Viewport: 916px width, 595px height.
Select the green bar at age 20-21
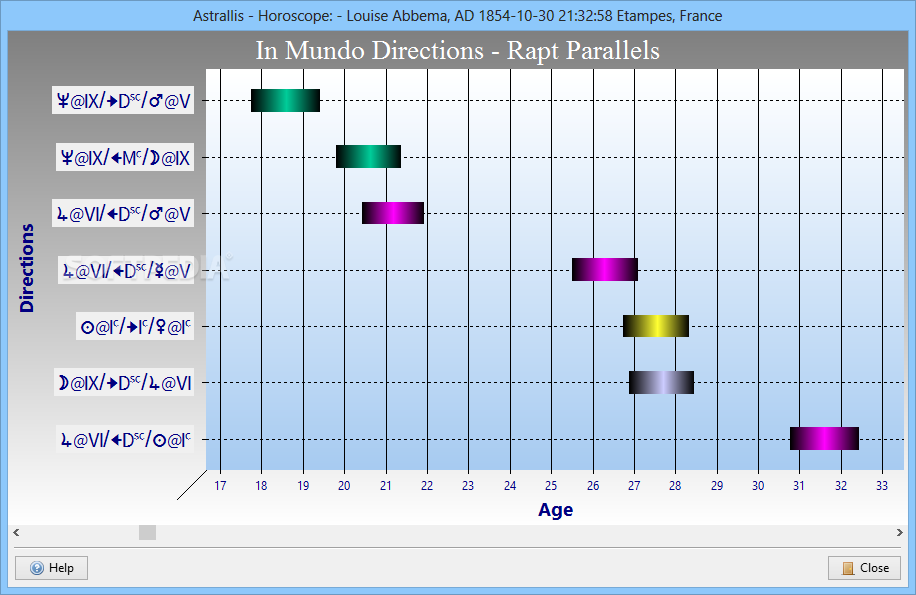click(368, 156)
